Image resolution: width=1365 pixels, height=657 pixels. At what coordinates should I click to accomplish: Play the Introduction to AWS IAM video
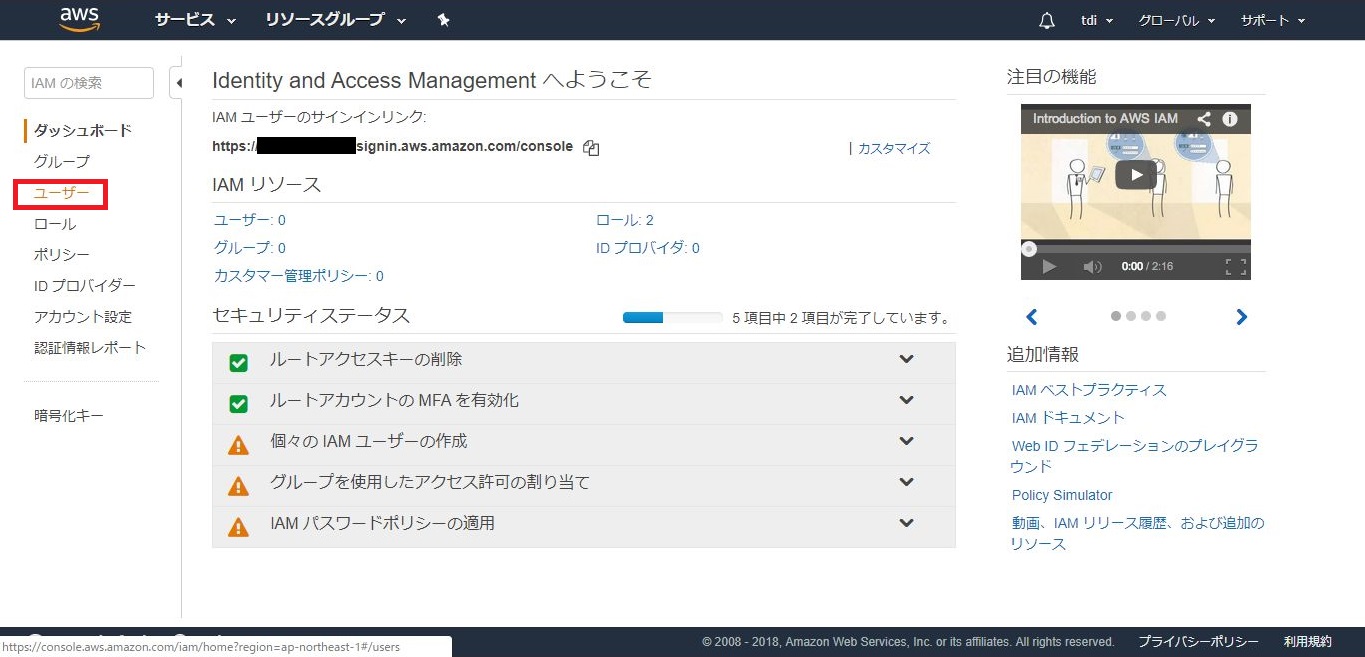point(1135,175)
